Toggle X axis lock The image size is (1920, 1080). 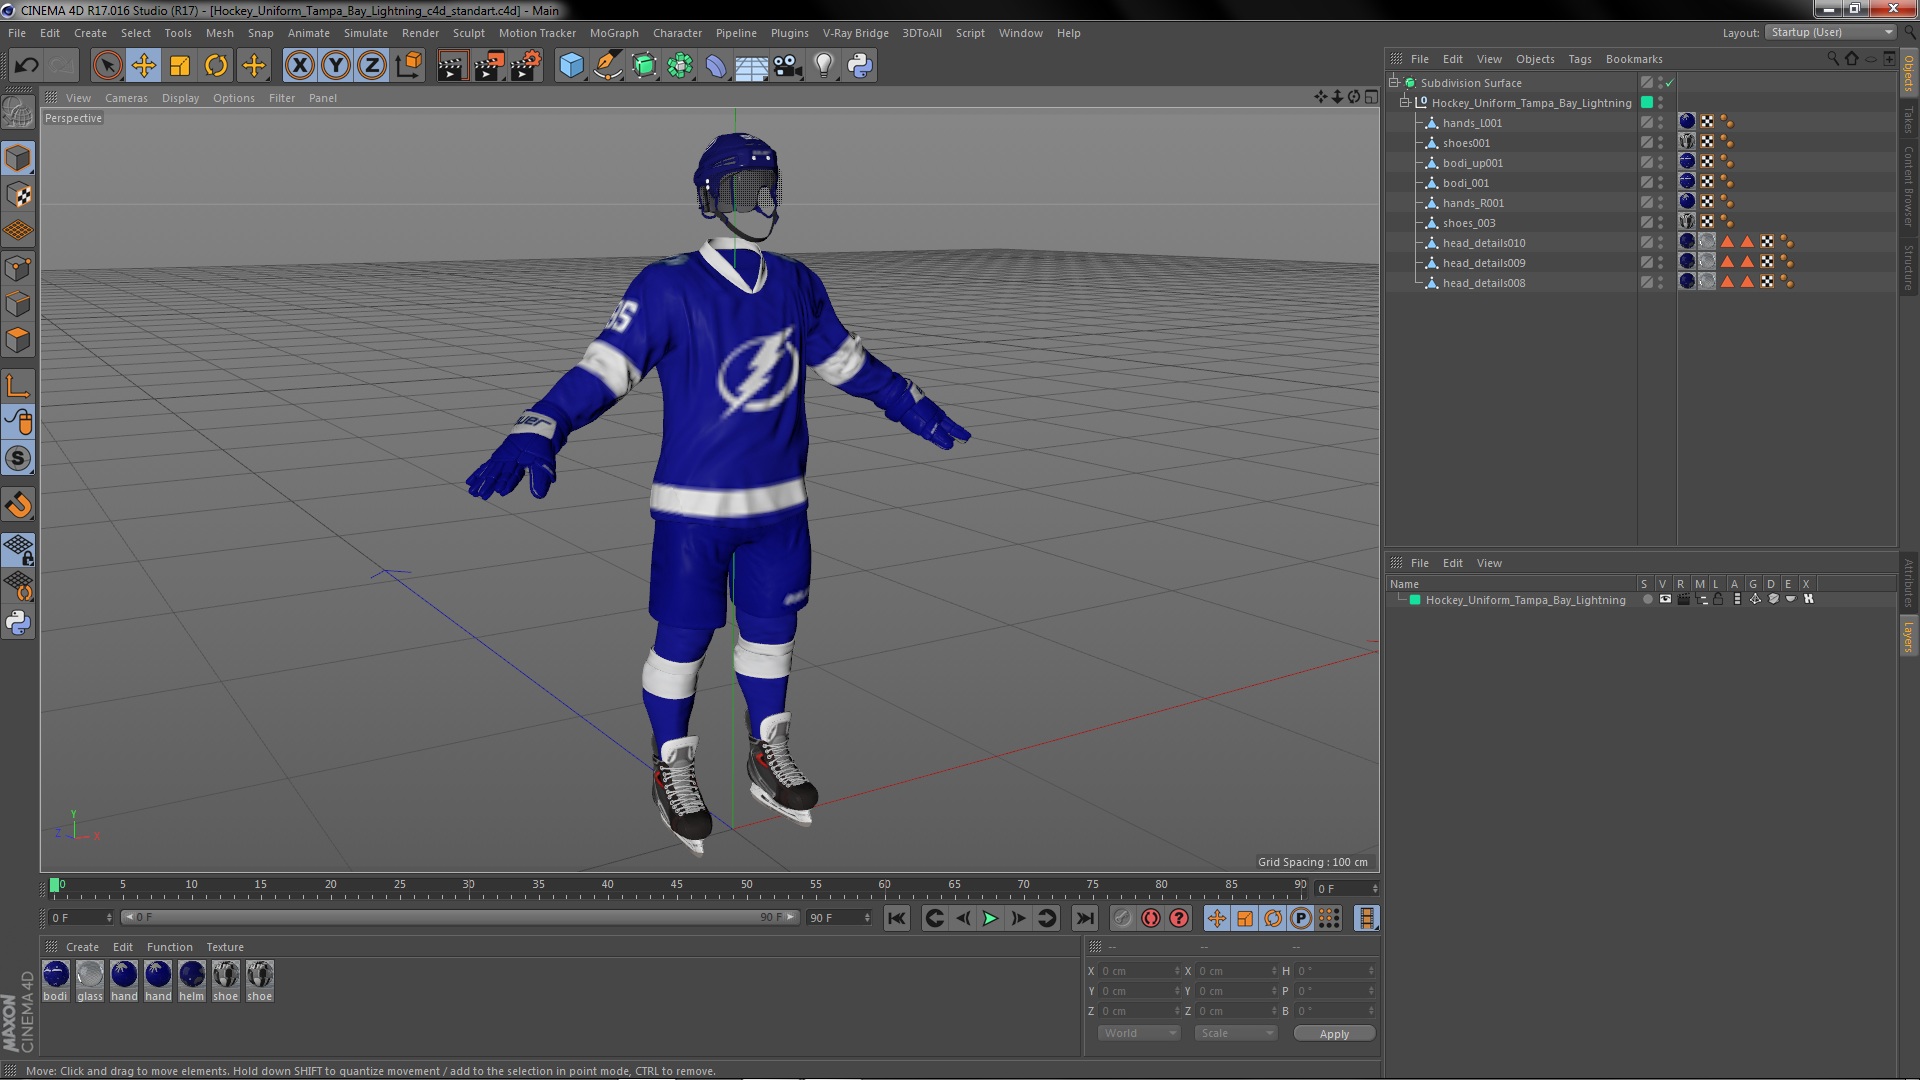coord(299,66)
